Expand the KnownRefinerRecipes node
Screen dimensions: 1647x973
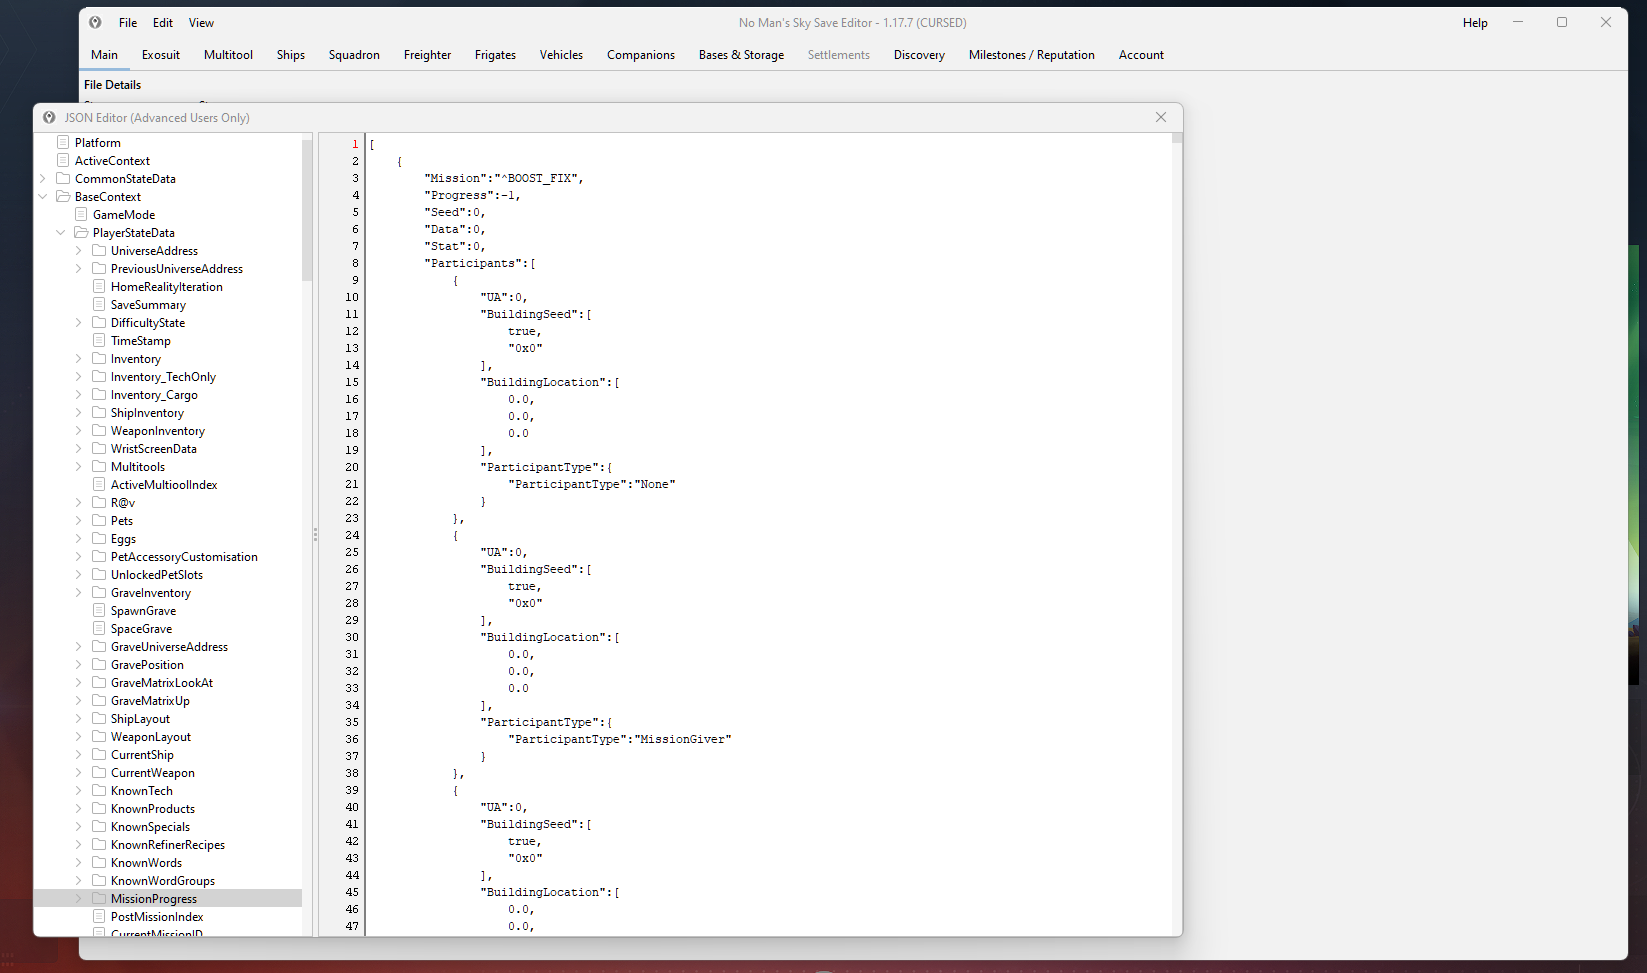coord(79,844)
